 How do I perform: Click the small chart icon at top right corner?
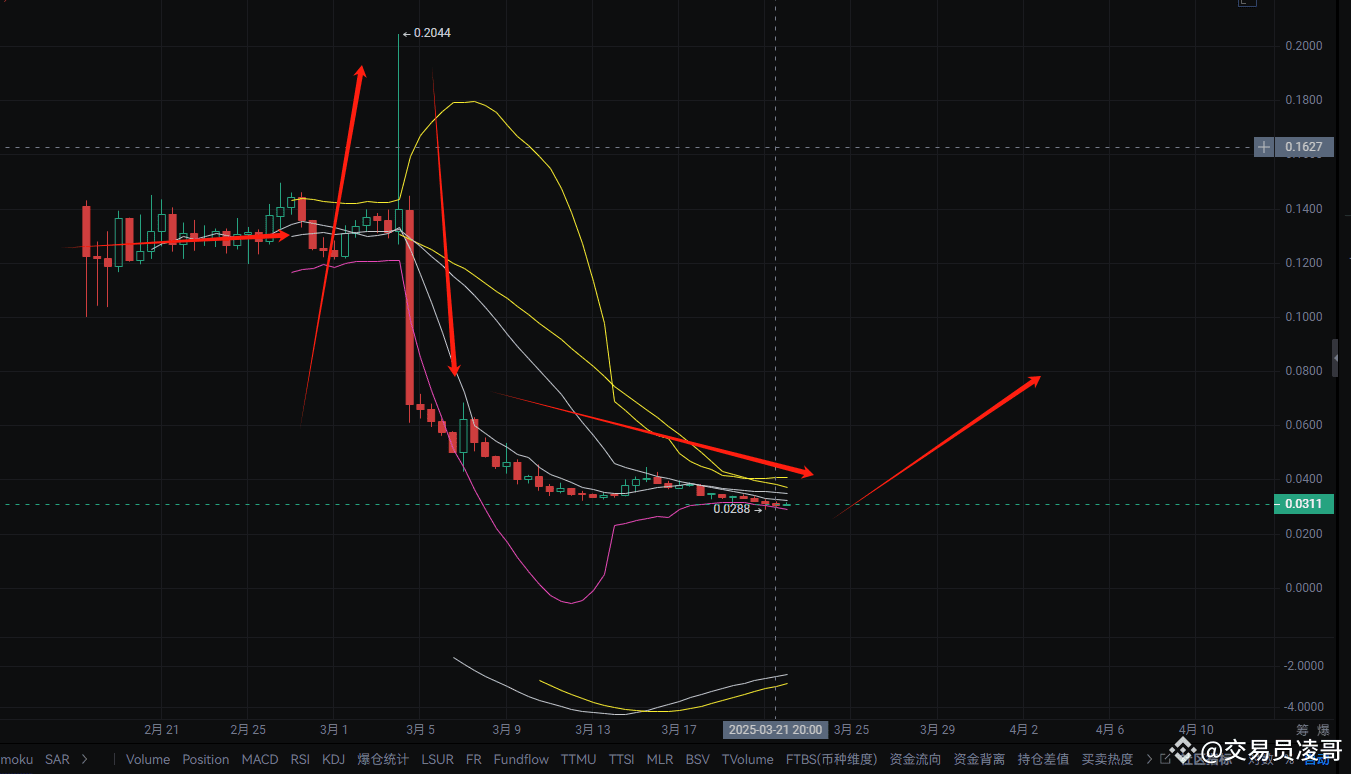tap(1247, 4)
